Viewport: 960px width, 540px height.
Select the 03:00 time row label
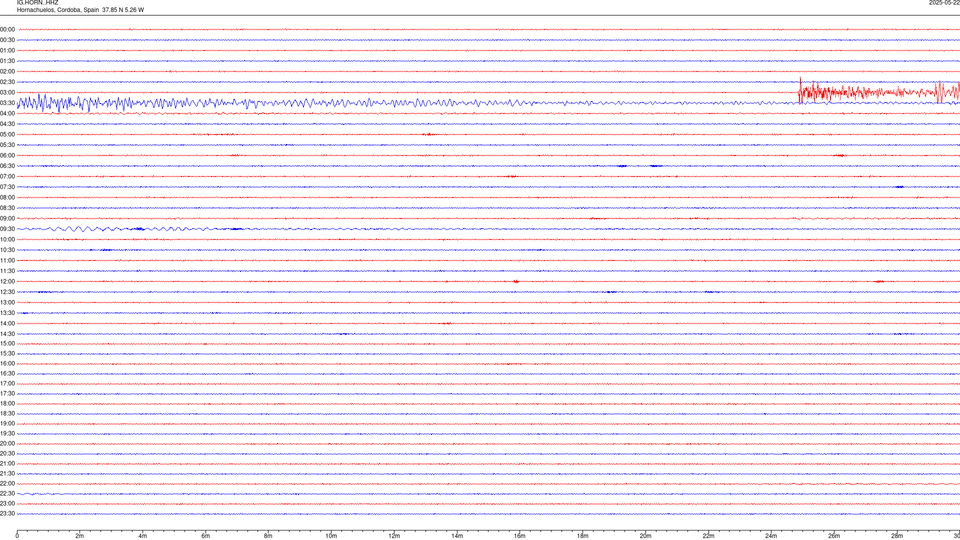(x=7, y=92)
